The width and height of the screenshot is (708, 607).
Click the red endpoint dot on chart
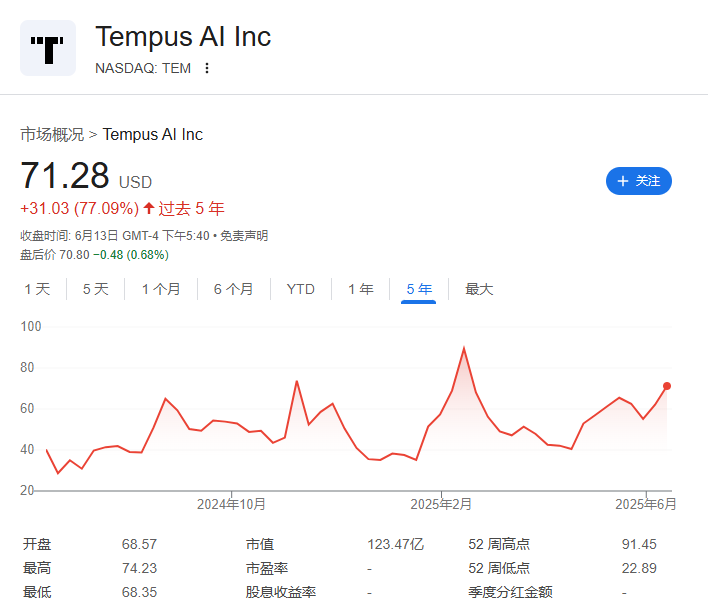667,386
